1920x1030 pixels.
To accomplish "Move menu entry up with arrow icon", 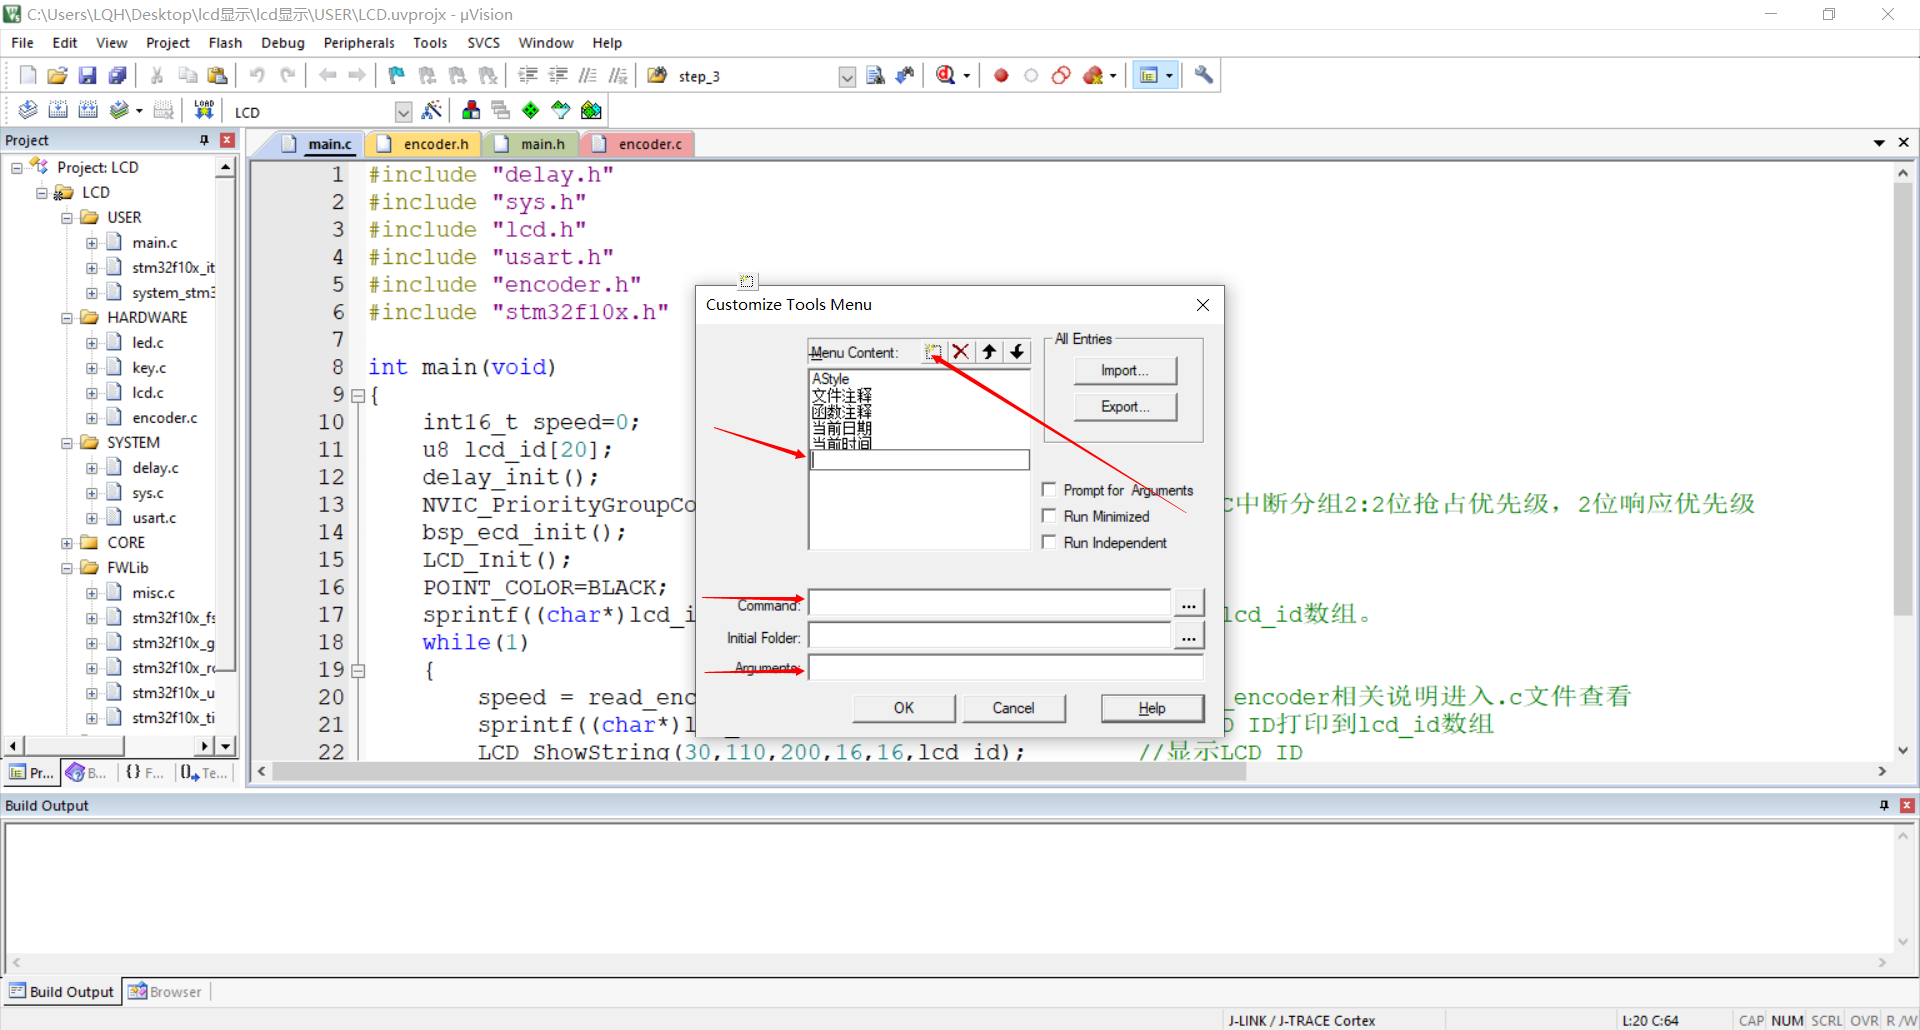I will (989, 352).
